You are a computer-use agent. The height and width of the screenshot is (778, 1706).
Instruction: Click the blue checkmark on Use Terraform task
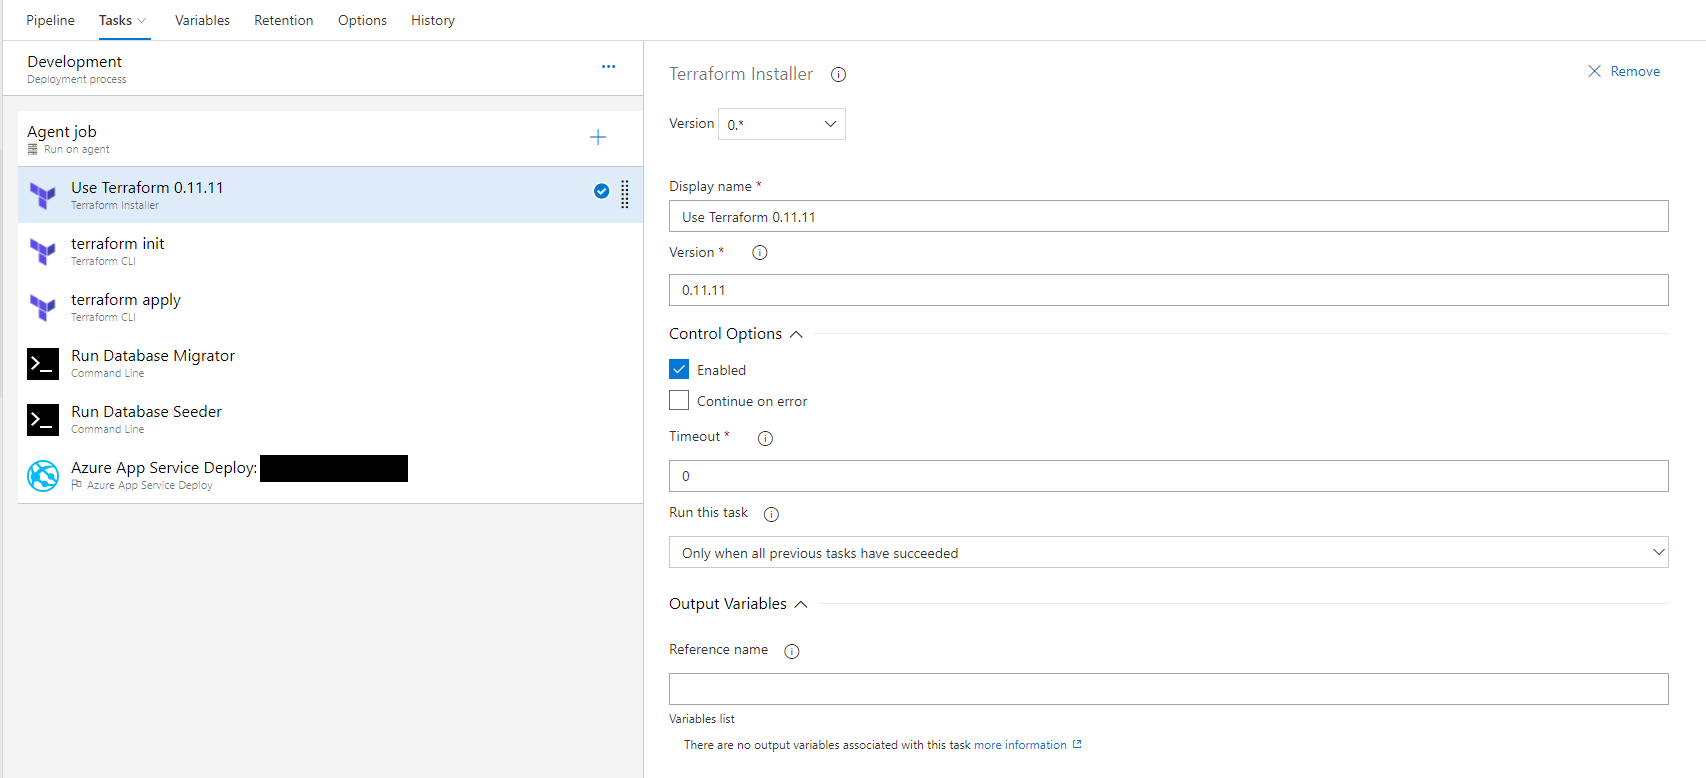(602, 191)
